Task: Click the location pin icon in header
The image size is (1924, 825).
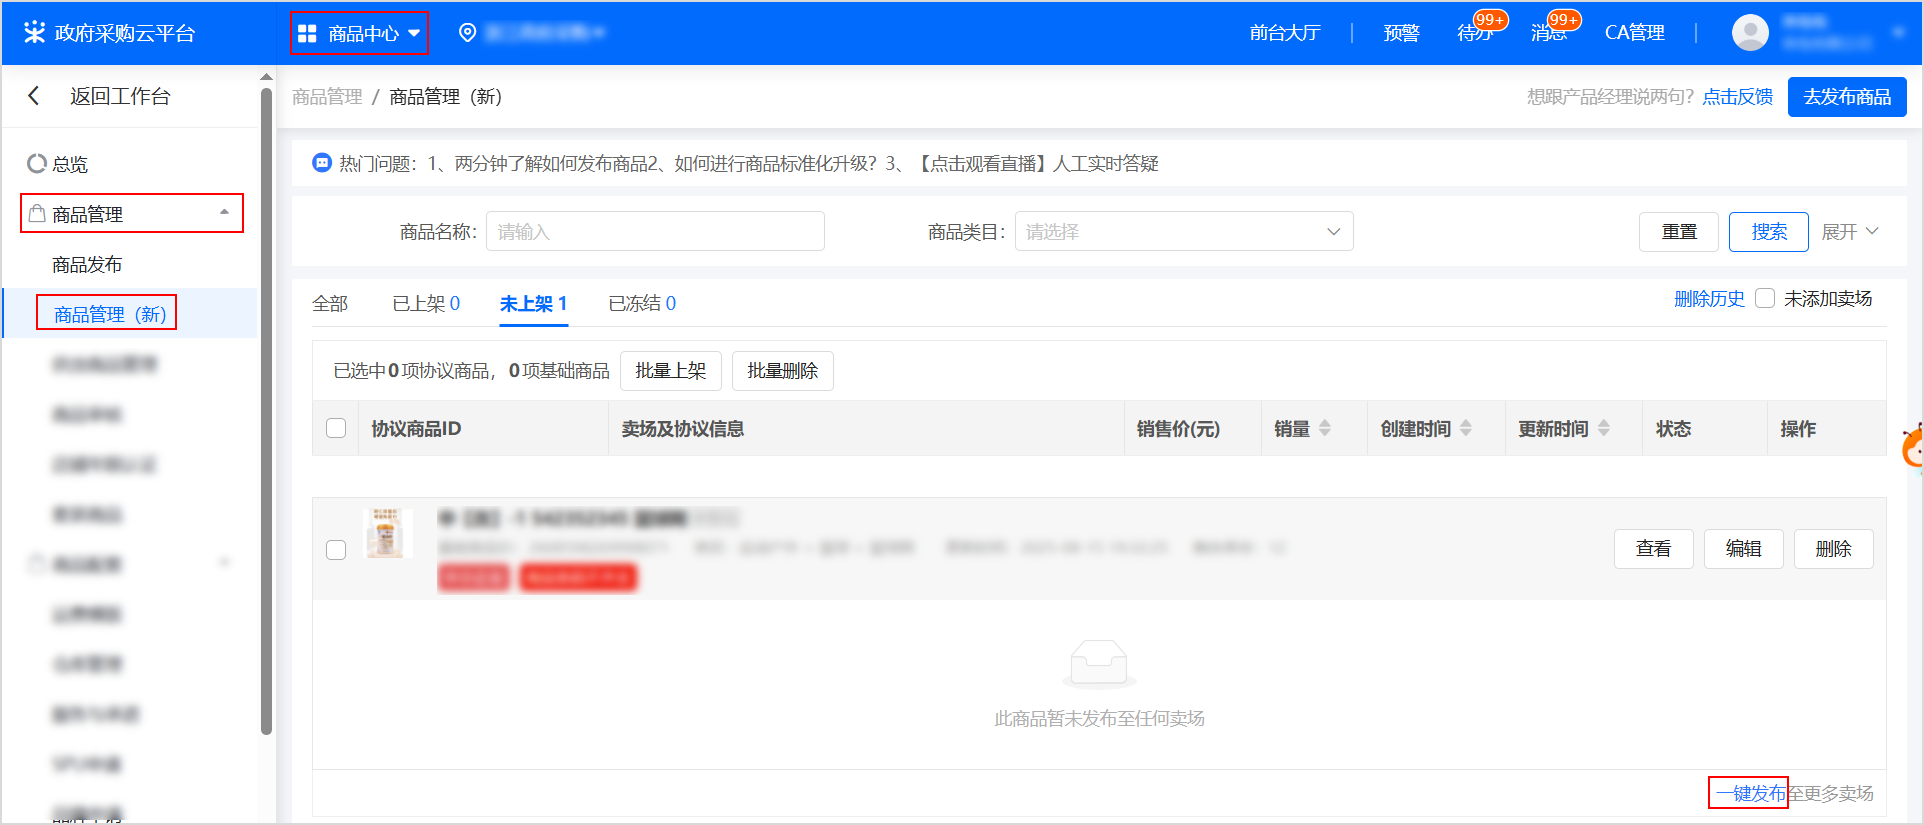Action: click(467, 33)
